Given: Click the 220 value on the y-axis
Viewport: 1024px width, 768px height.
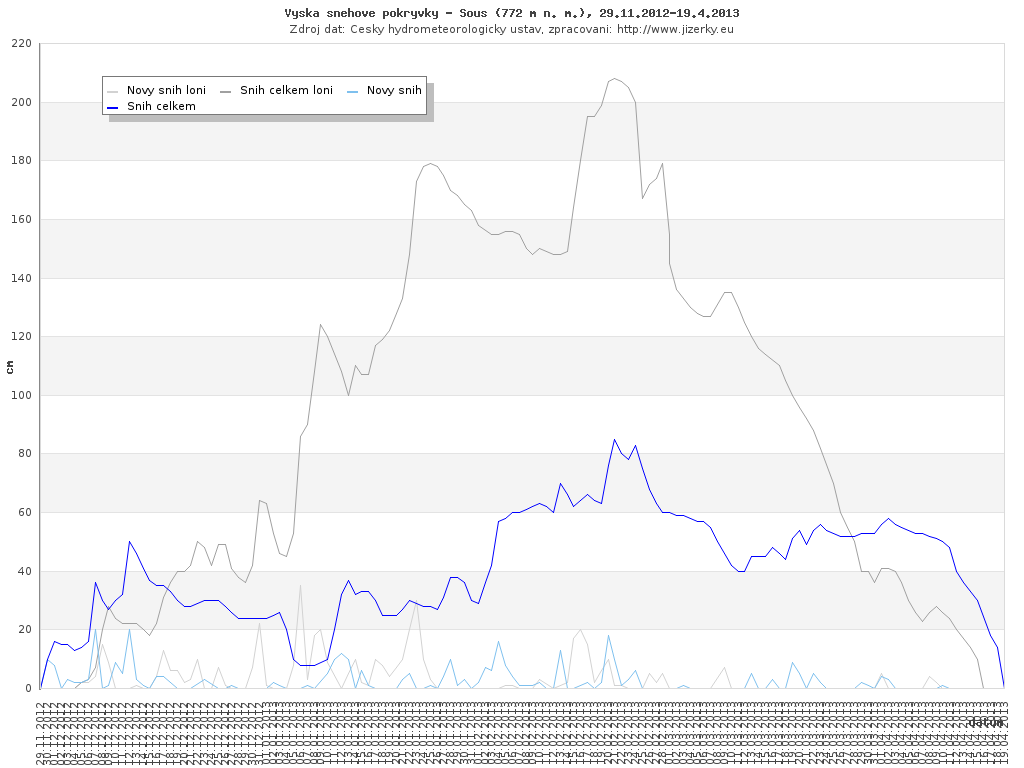Looking at the screenshot, I should point(21,44).
